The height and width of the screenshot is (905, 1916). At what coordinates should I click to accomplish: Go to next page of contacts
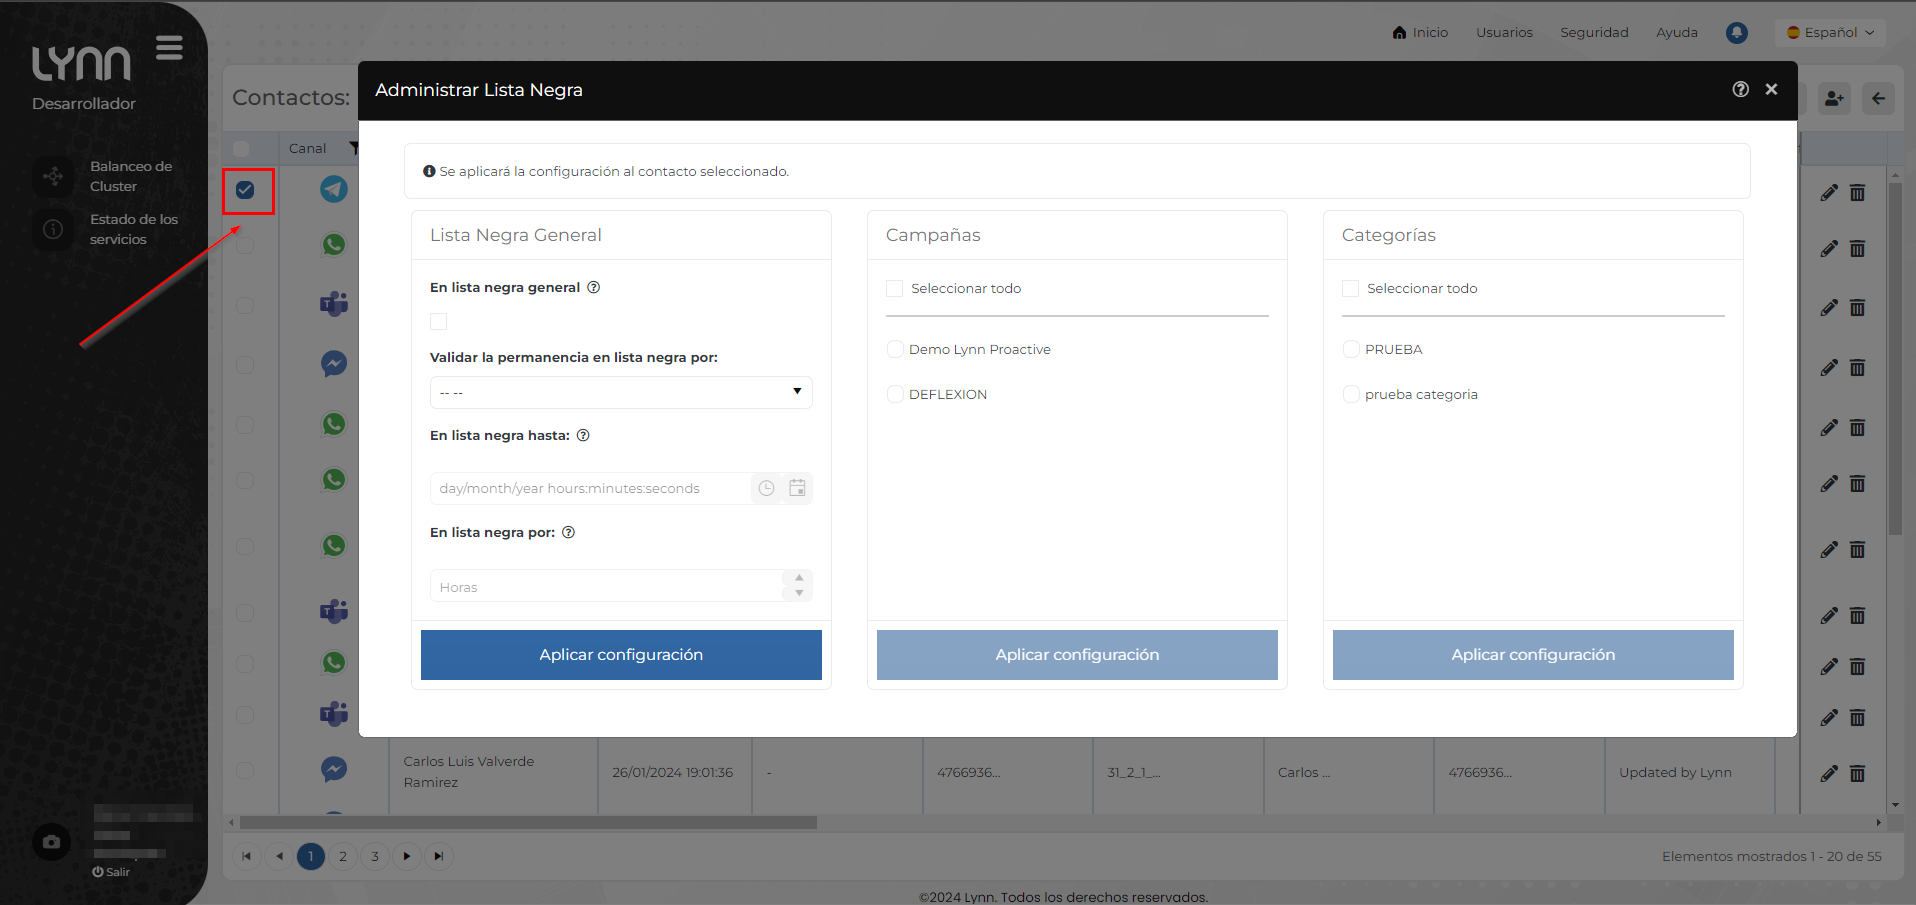tap(407, 856)
